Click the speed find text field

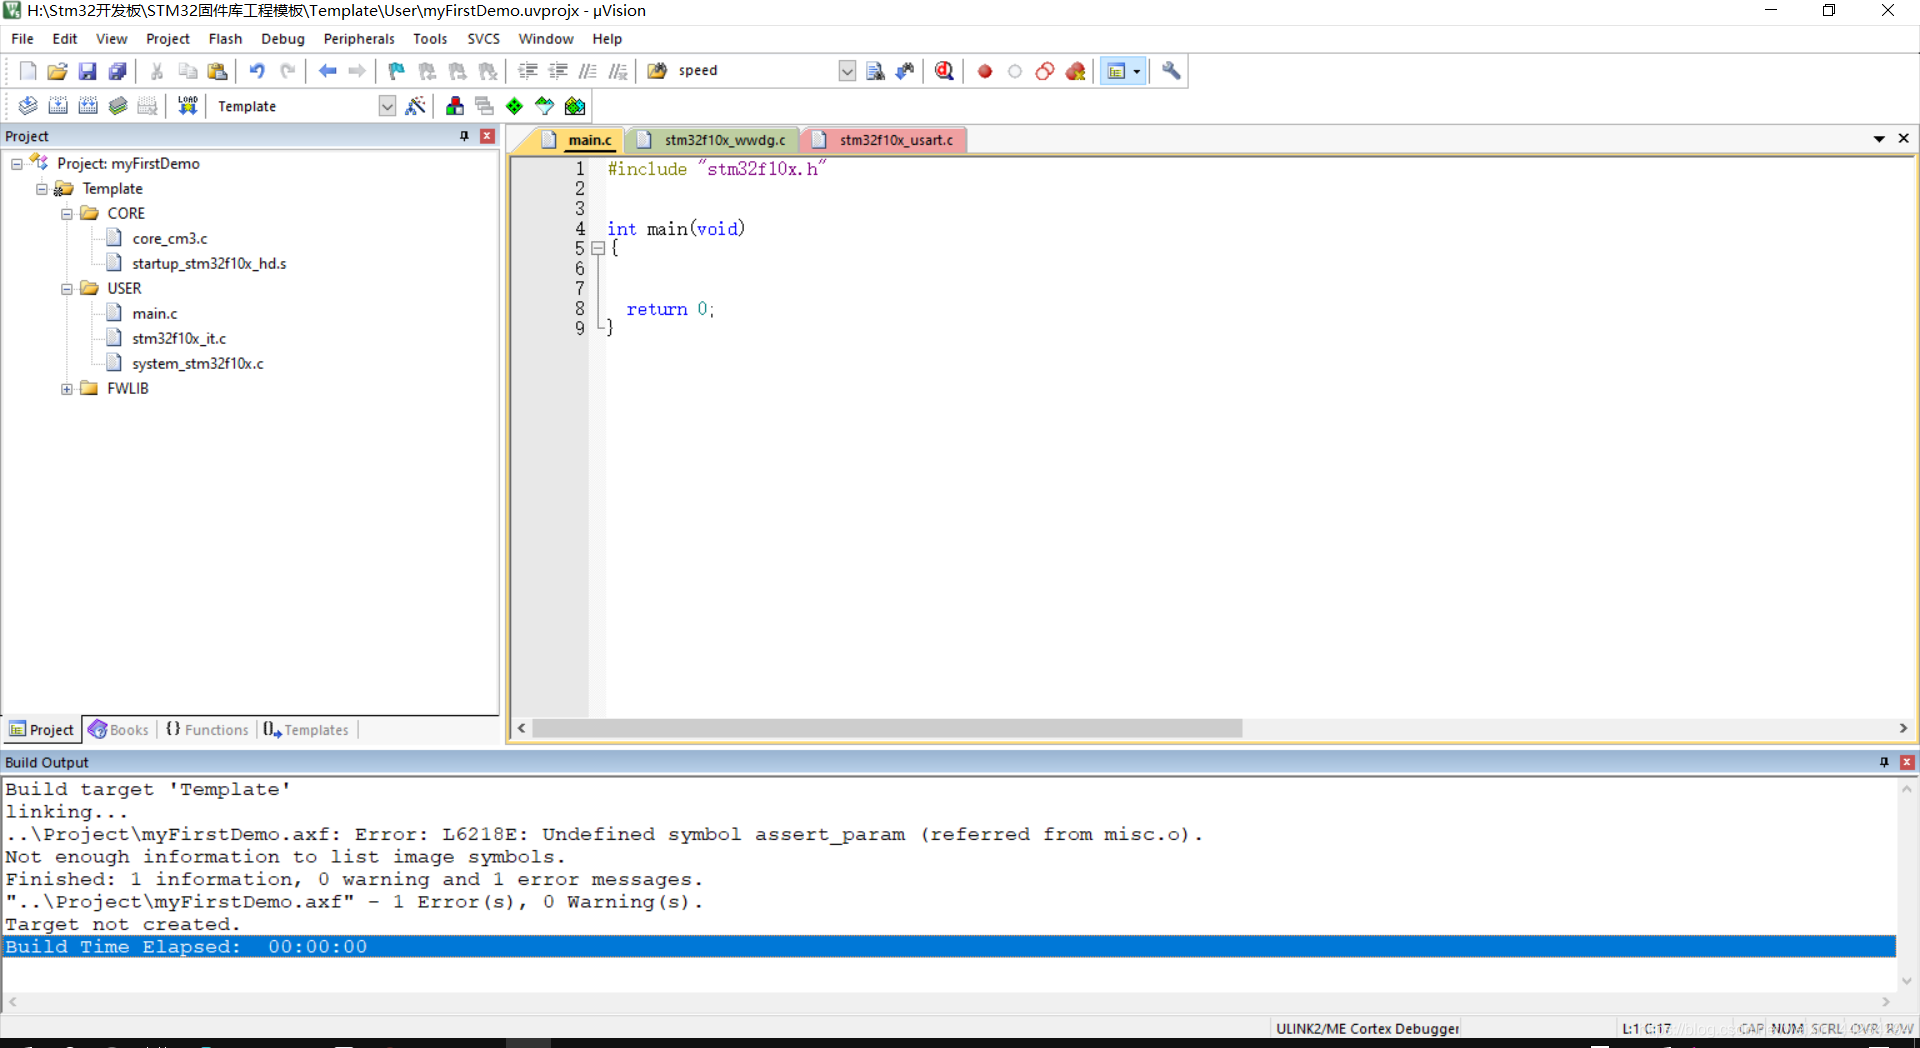click(755, 71)
